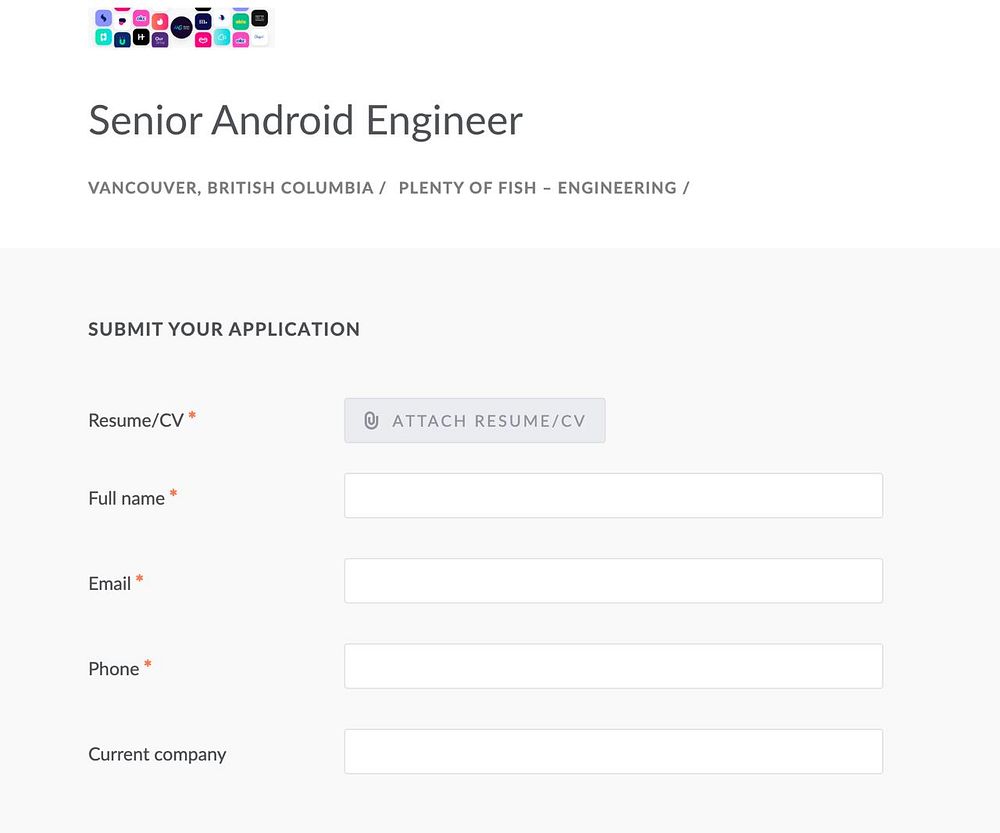Click the Plenty of Fish – Engineering team text
The image size is (1000, 833).
(538, 188)
